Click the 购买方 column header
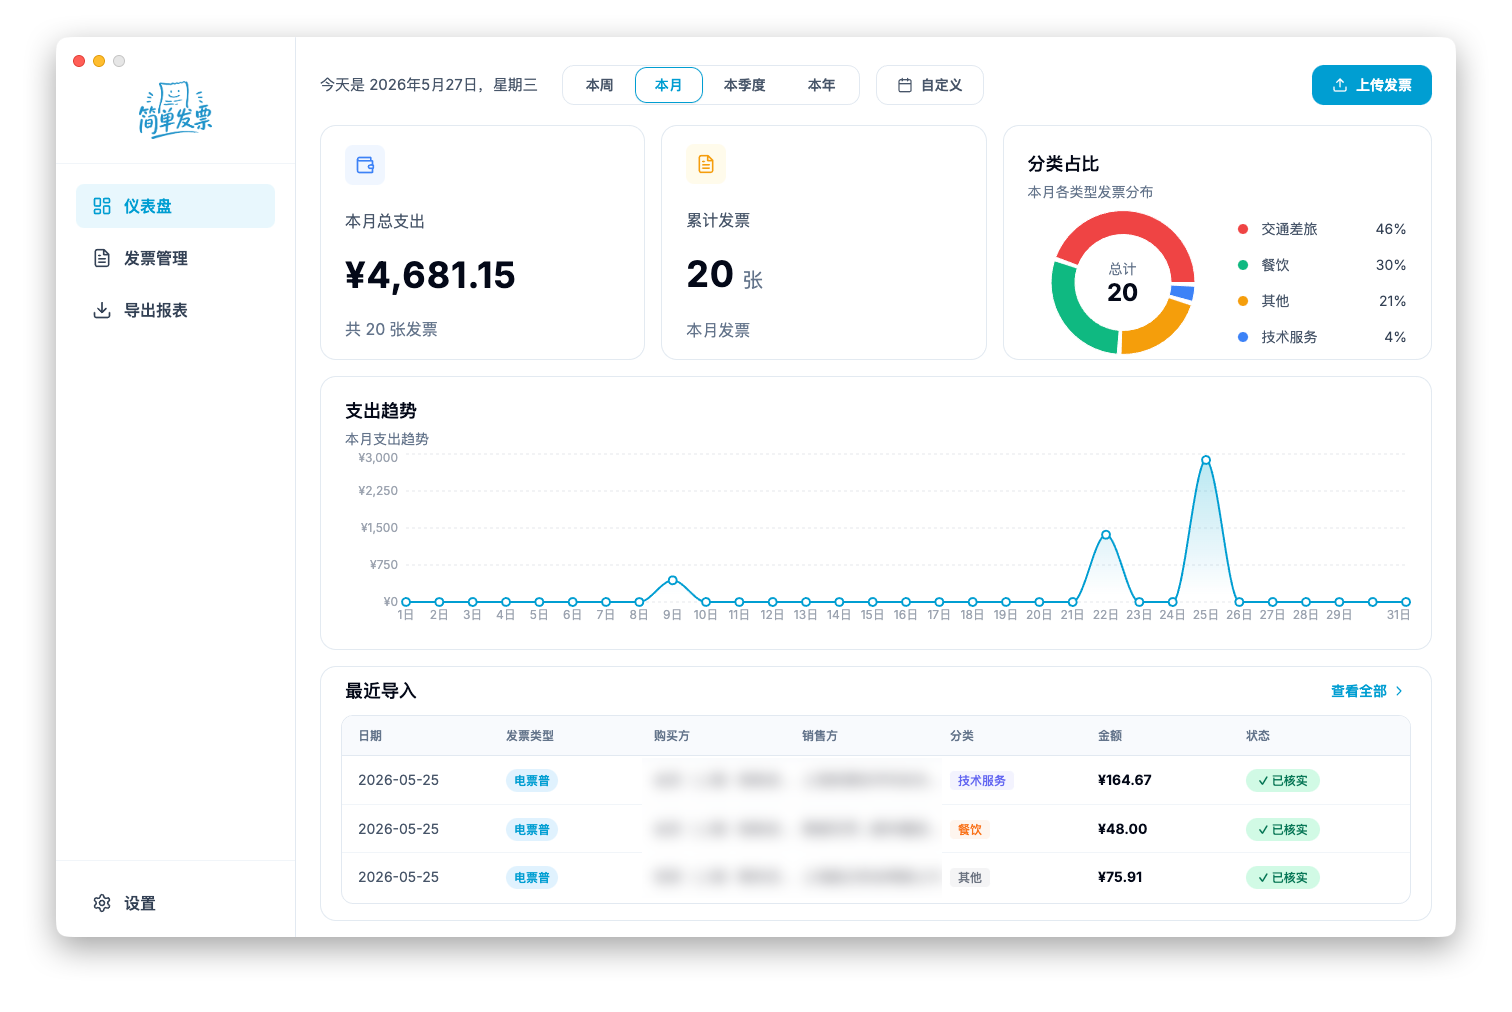The image size is (1512, 1012). pos(672,736)
